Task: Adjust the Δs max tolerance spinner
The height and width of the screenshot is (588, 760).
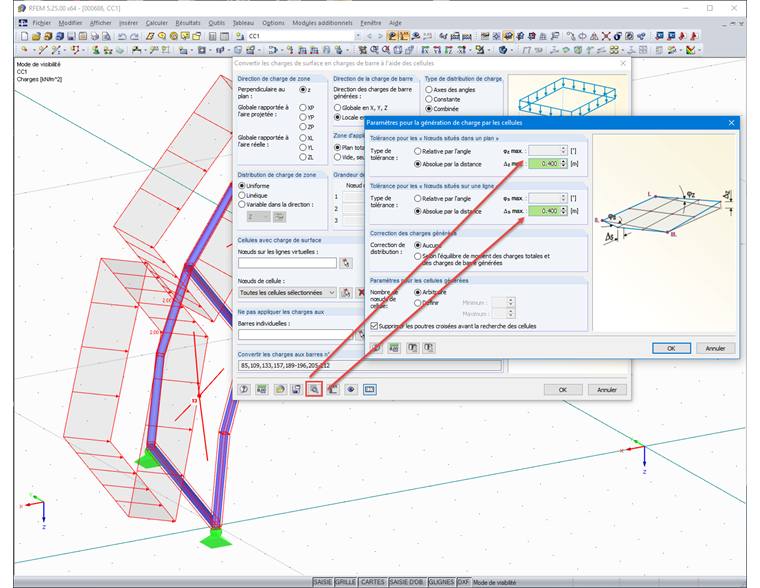Action: coord(563,211)
